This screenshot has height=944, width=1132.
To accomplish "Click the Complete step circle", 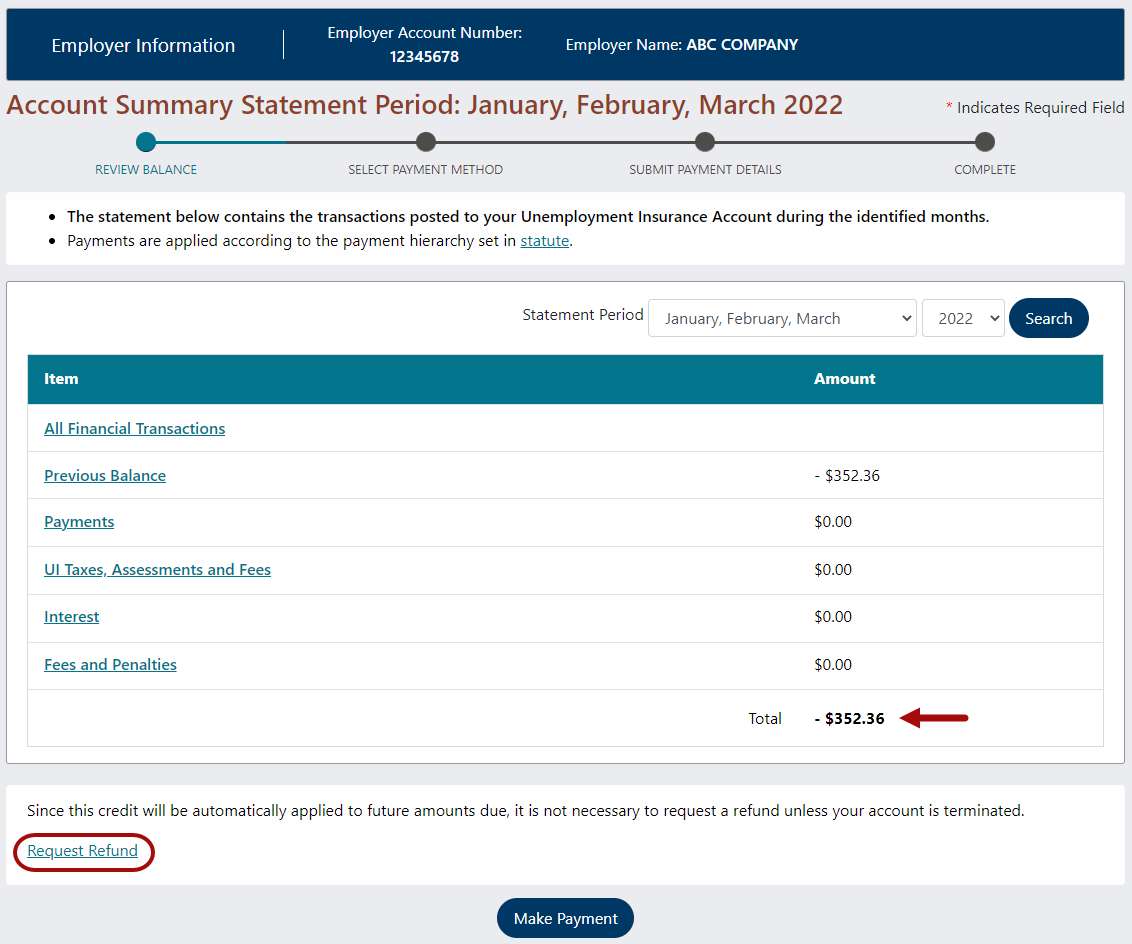I will pos(985,142).
